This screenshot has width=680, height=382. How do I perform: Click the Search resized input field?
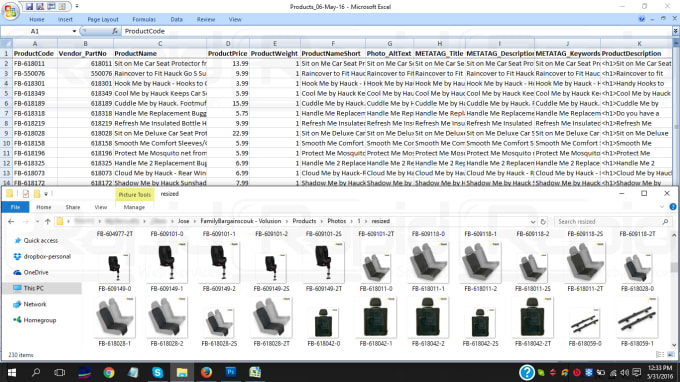[612, 222]
